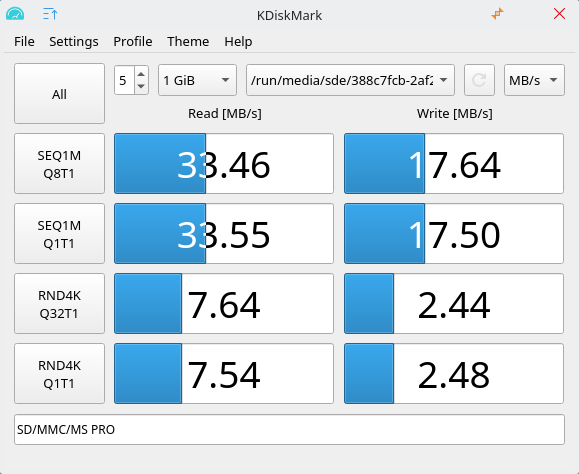Click the 2.48 write result
Image resolution: width=579 pixels, height=474 pixels.
(454, 374)
